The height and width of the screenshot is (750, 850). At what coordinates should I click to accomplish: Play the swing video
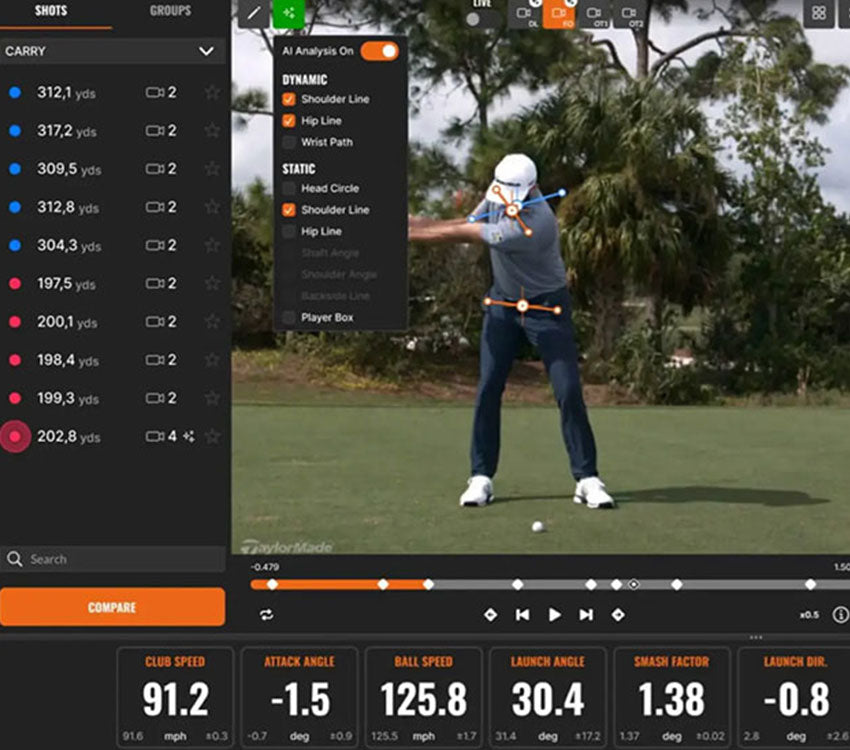(554, 615)
